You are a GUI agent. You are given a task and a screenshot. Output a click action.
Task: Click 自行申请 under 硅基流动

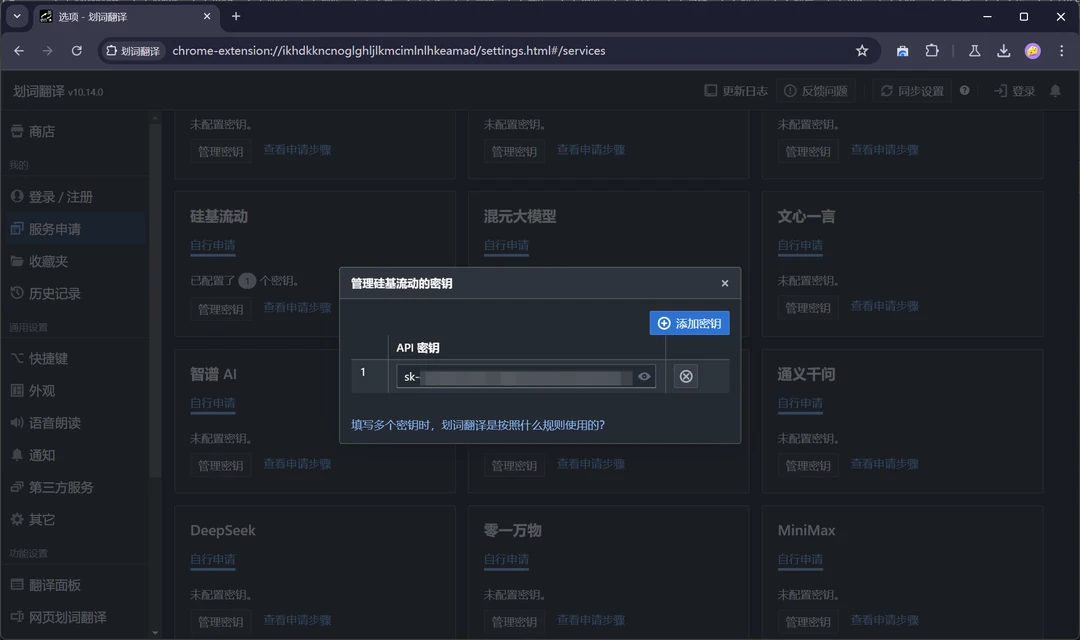[x=213, y=245]
